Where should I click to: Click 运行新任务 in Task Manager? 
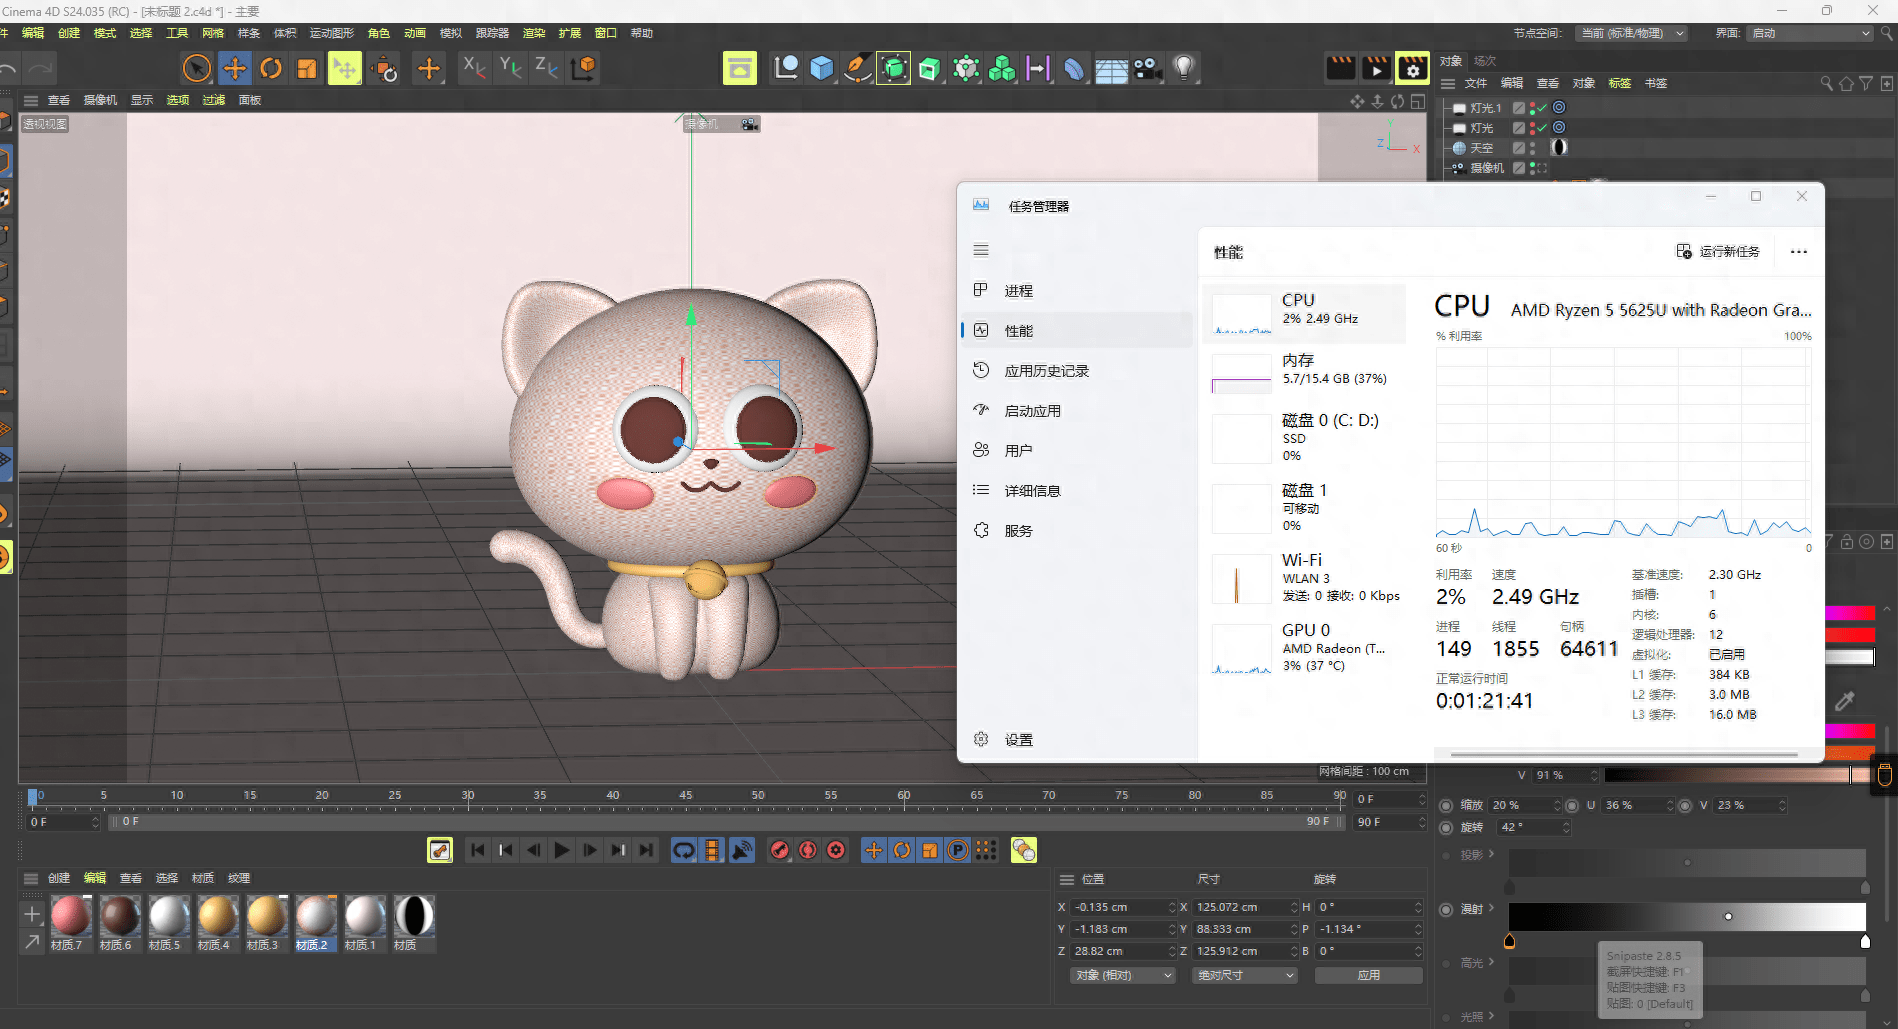click(x=1718, y=252)
